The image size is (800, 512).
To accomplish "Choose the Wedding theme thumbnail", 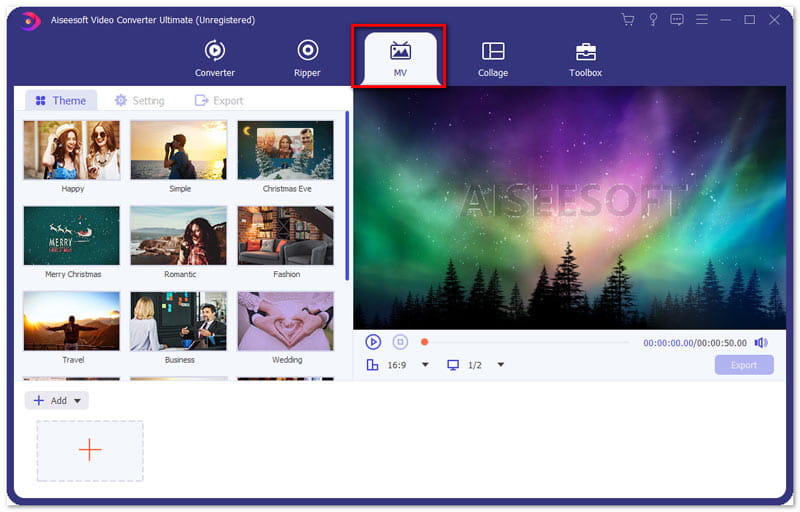I will click(286, 321).
